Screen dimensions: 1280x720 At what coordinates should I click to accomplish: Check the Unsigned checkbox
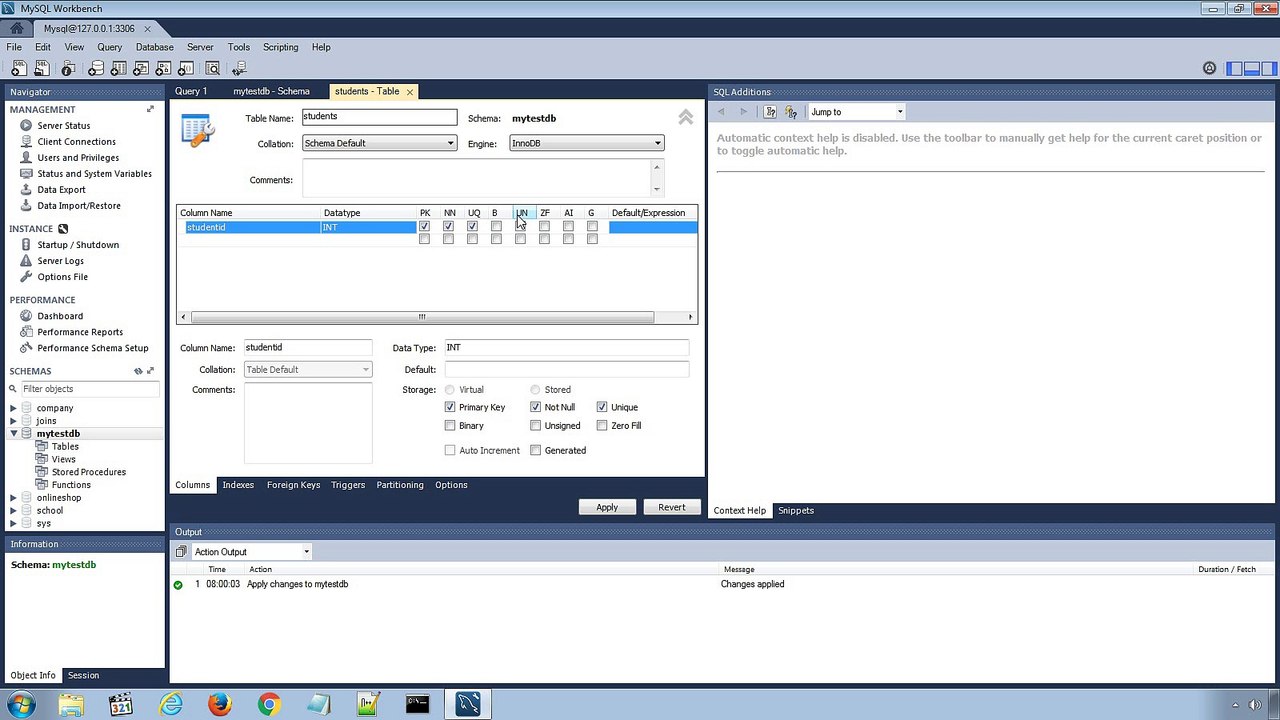(536, 426)
